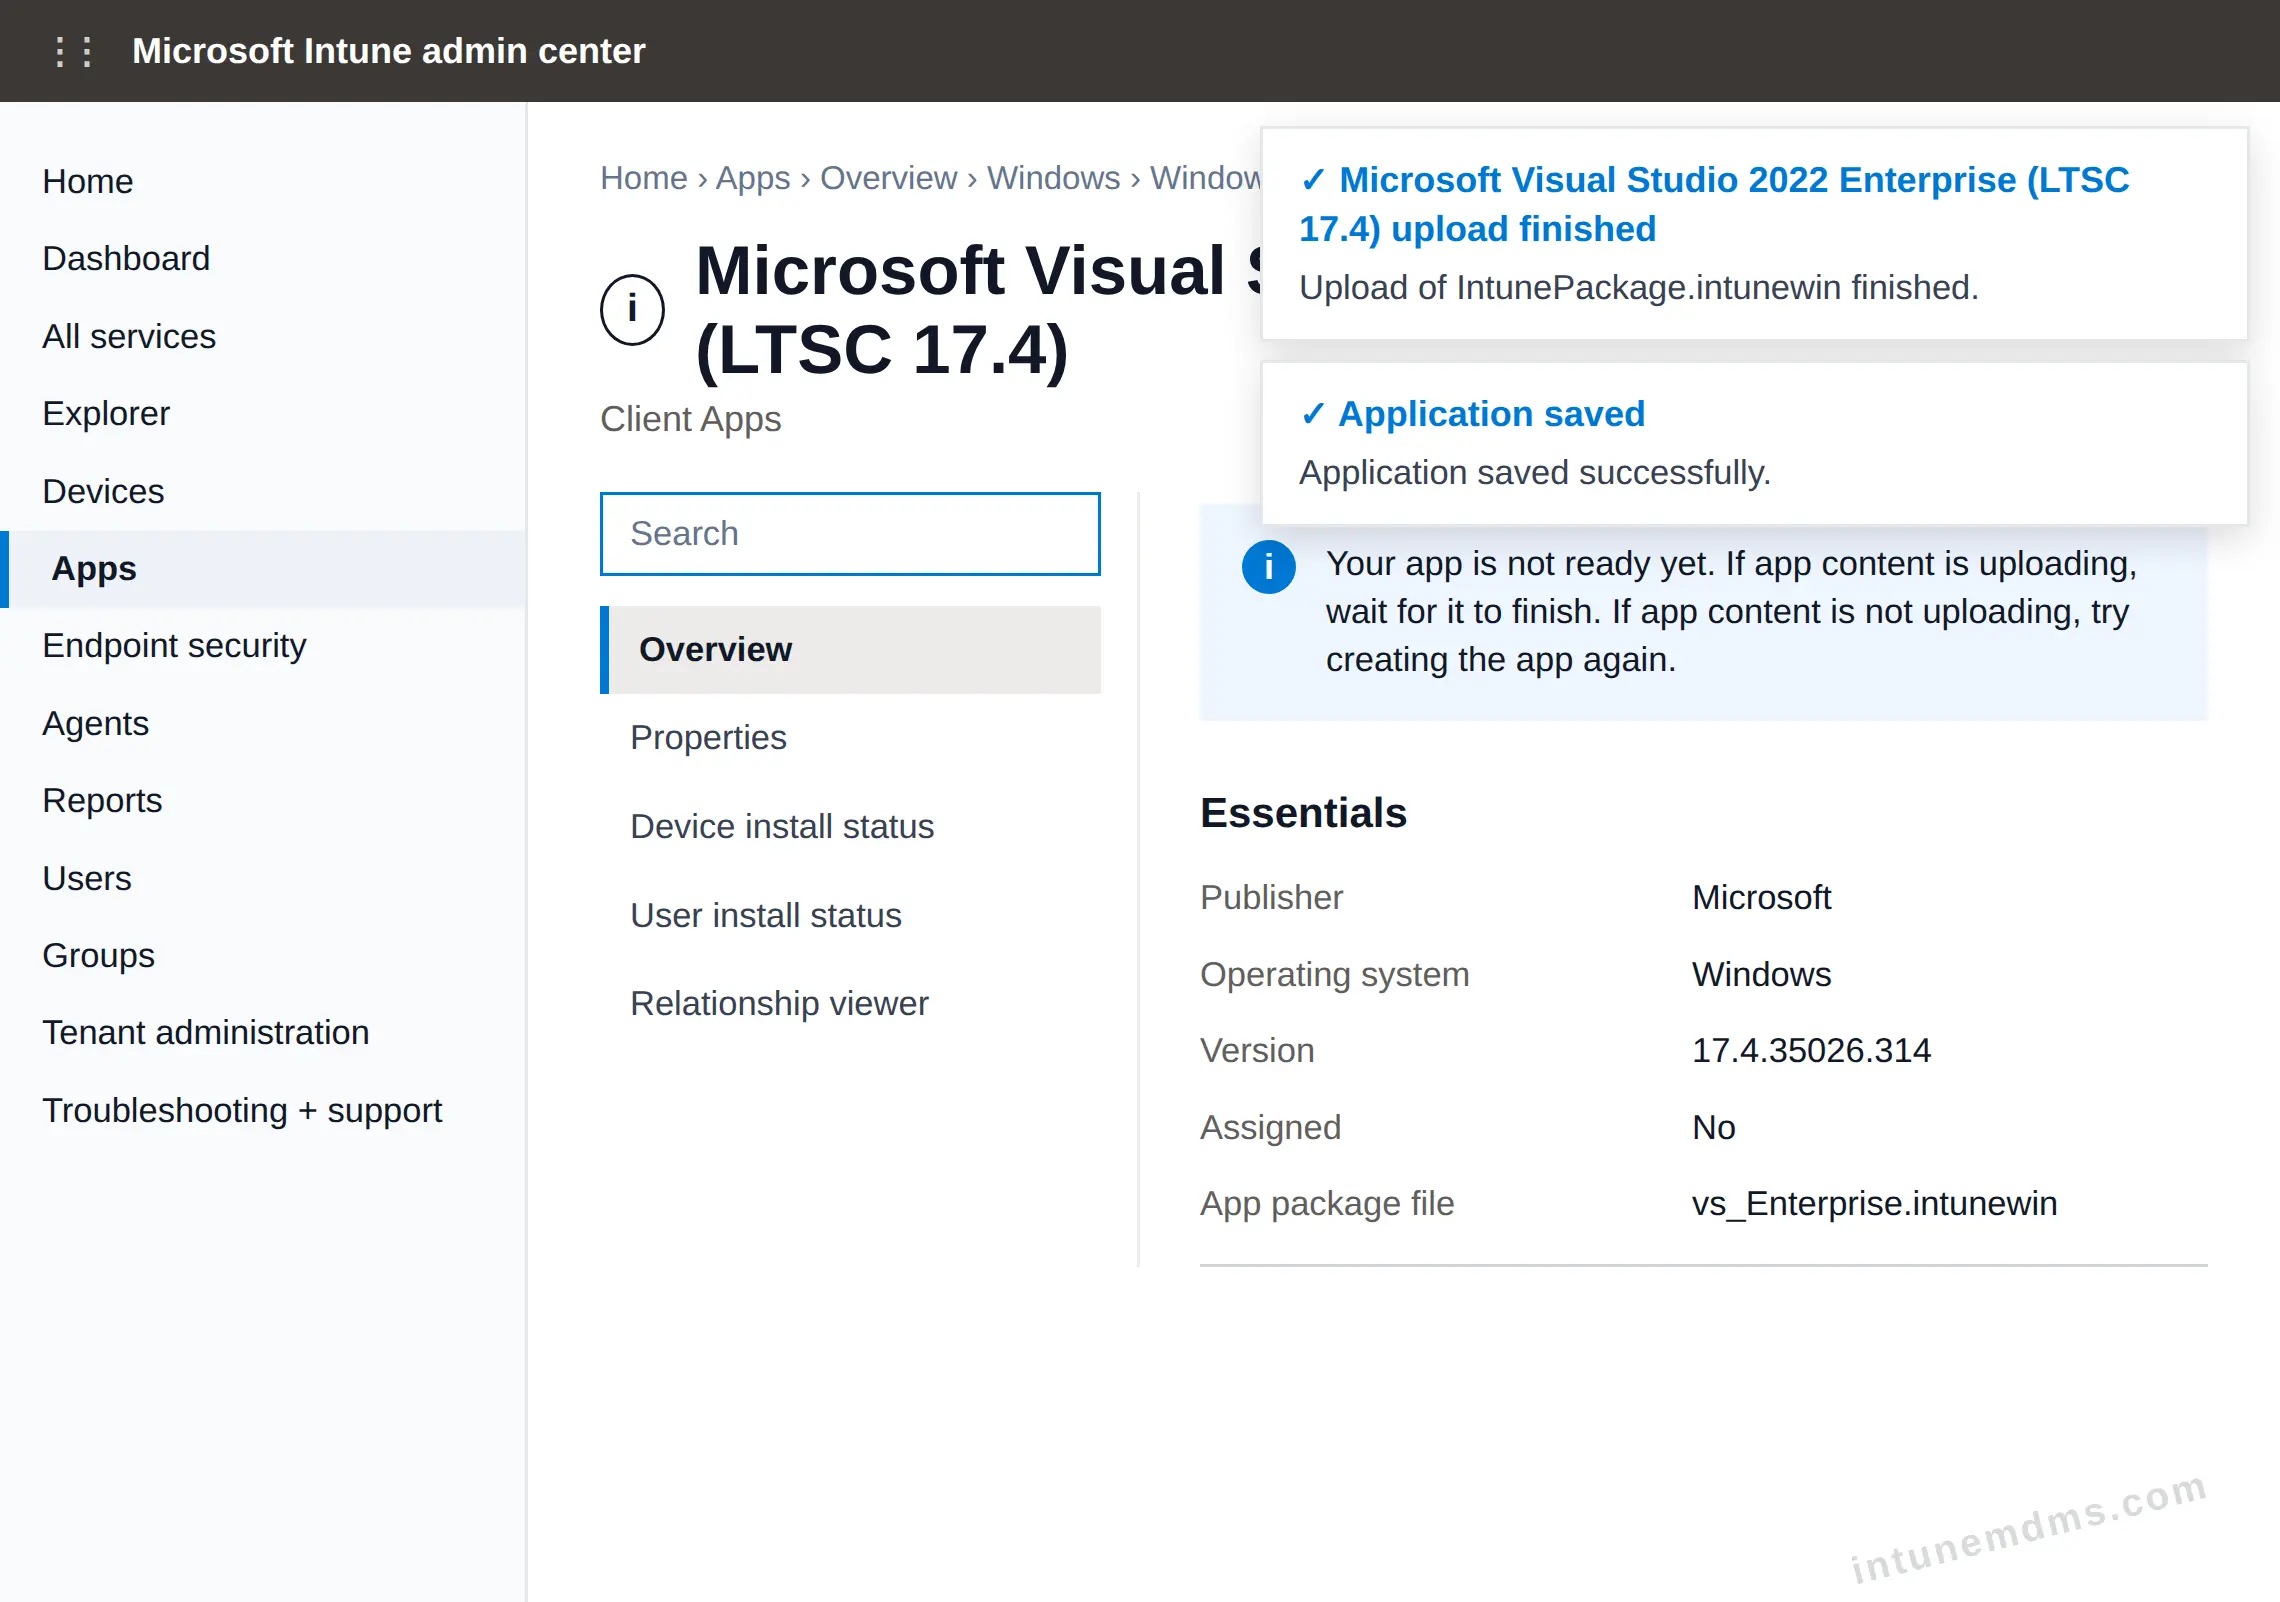Click Microsoft Intune admin center title

389,51
